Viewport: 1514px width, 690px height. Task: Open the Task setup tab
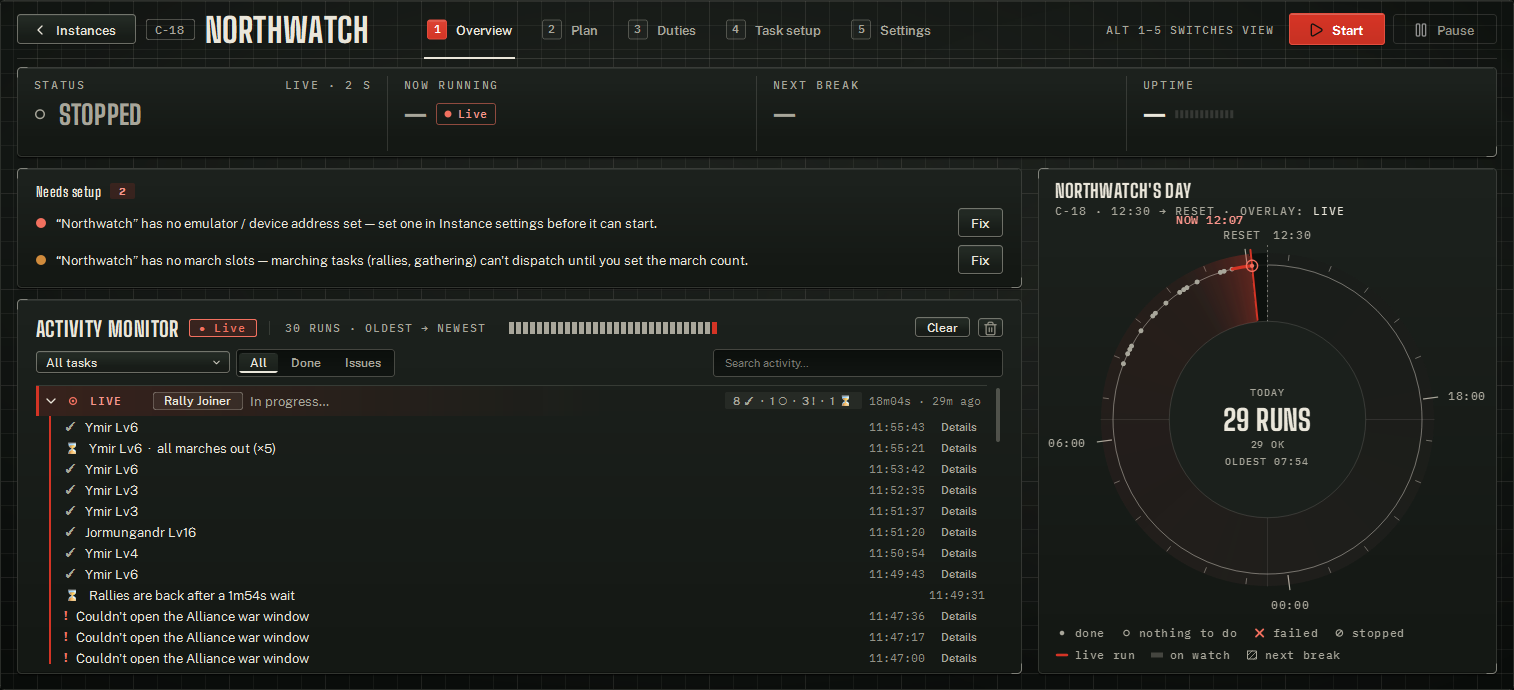coord(773,30)
